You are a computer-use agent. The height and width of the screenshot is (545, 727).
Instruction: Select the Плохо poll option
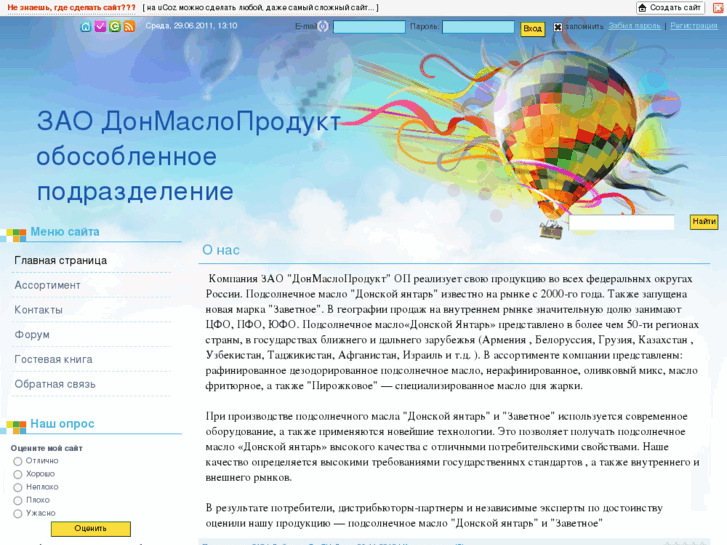(x=18, y=500)
